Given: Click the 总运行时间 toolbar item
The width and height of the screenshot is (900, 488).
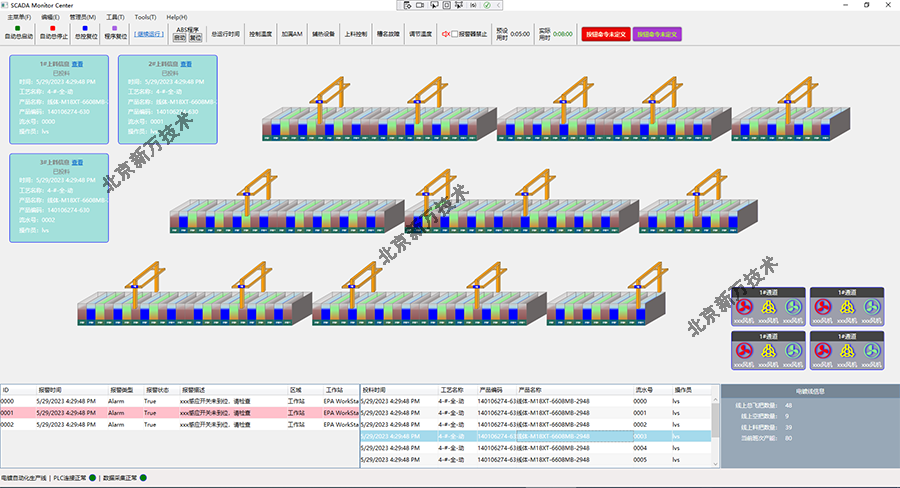Looking at the screenshot, I should coord(226,34).
